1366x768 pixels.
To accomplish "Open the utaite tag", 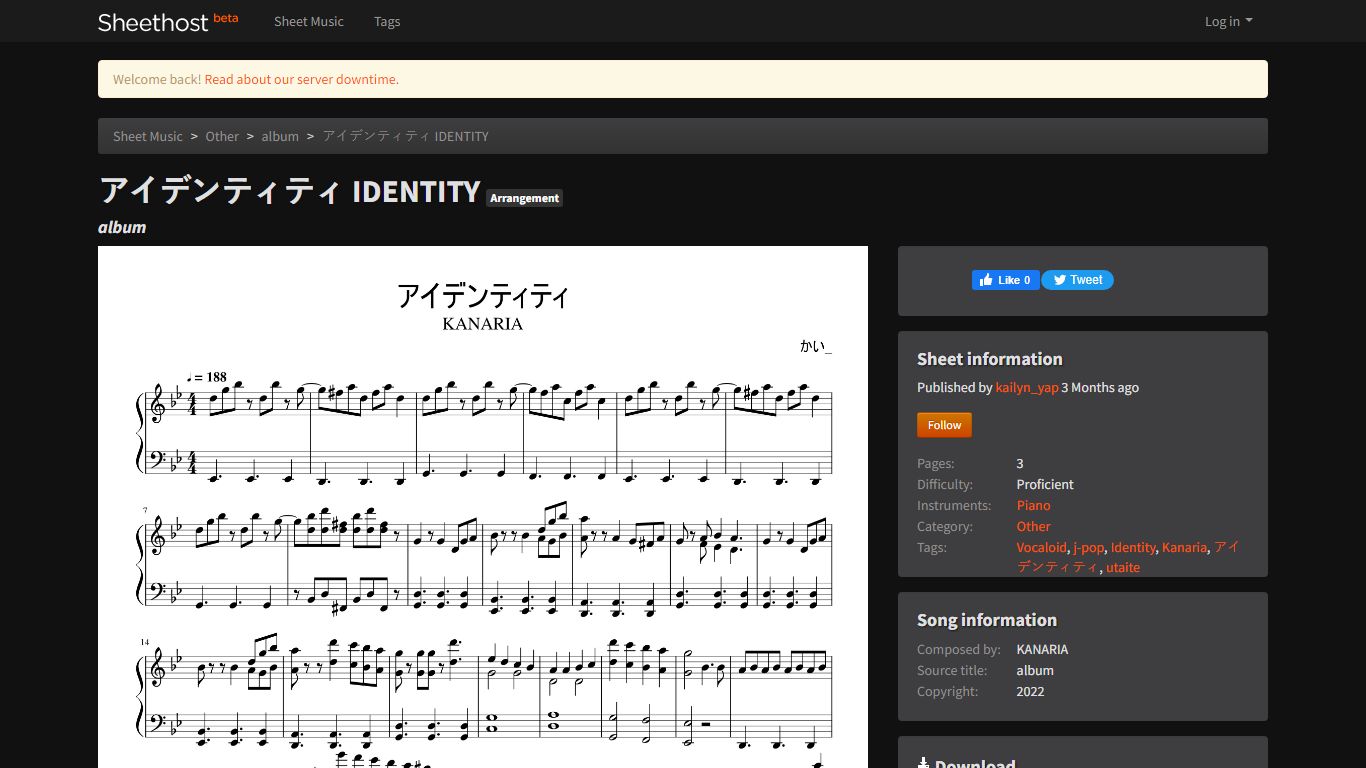I will [x=1123, y=567].
